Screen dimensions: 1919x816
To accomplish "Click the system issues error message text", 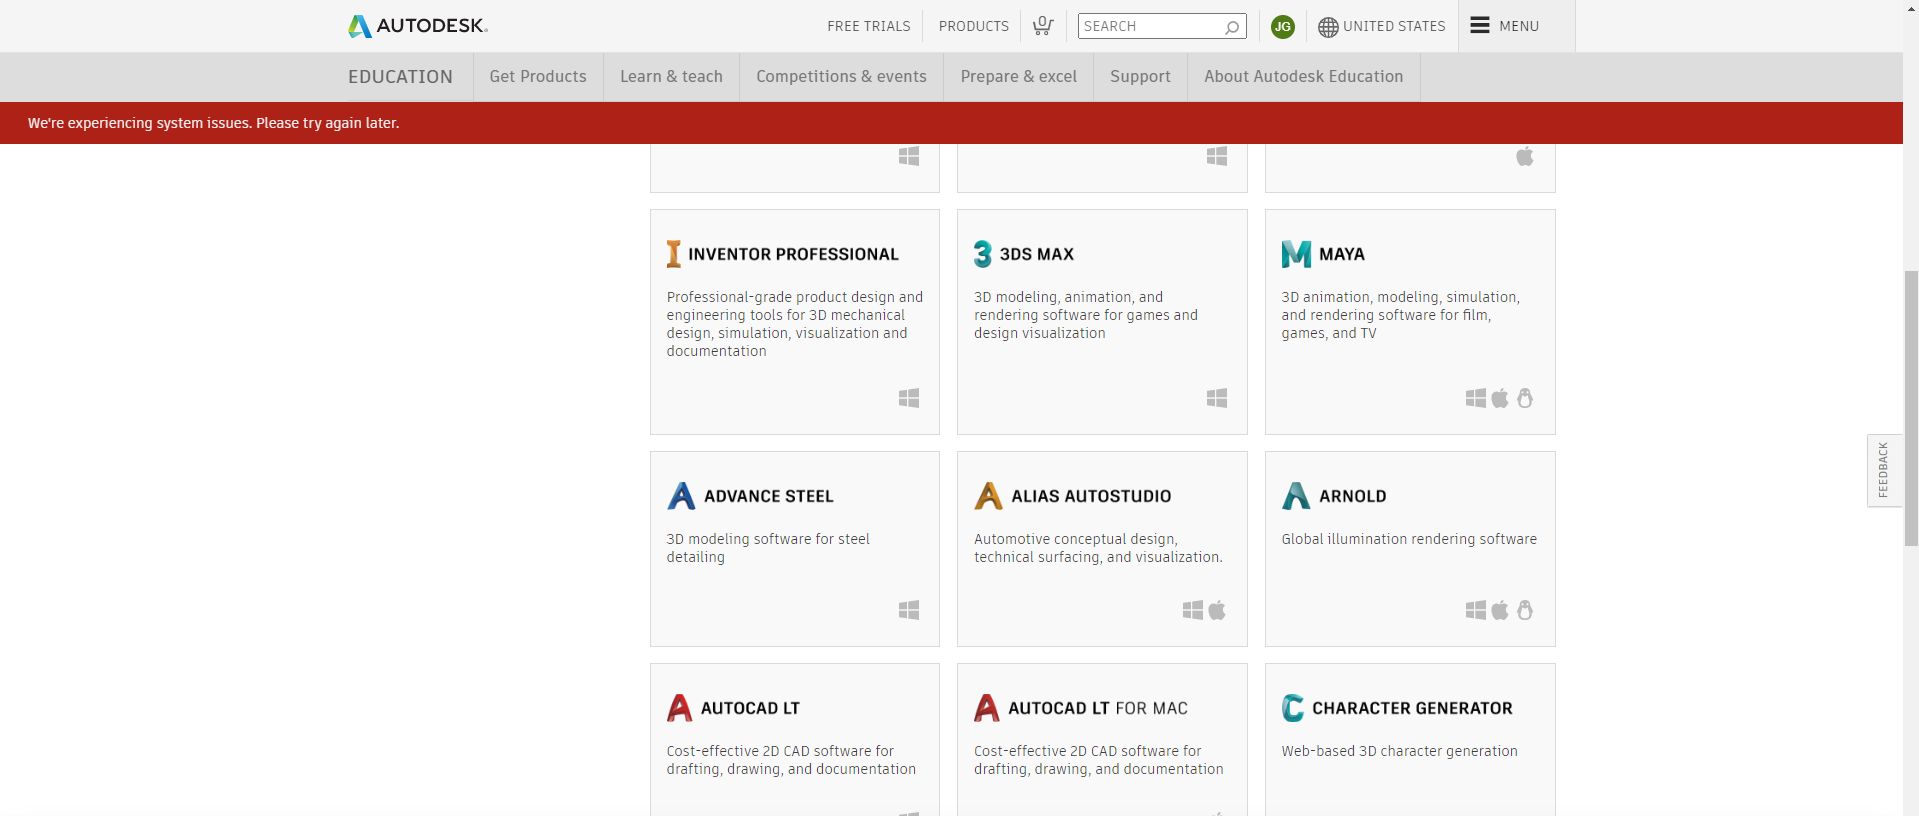I will (213, 123).
